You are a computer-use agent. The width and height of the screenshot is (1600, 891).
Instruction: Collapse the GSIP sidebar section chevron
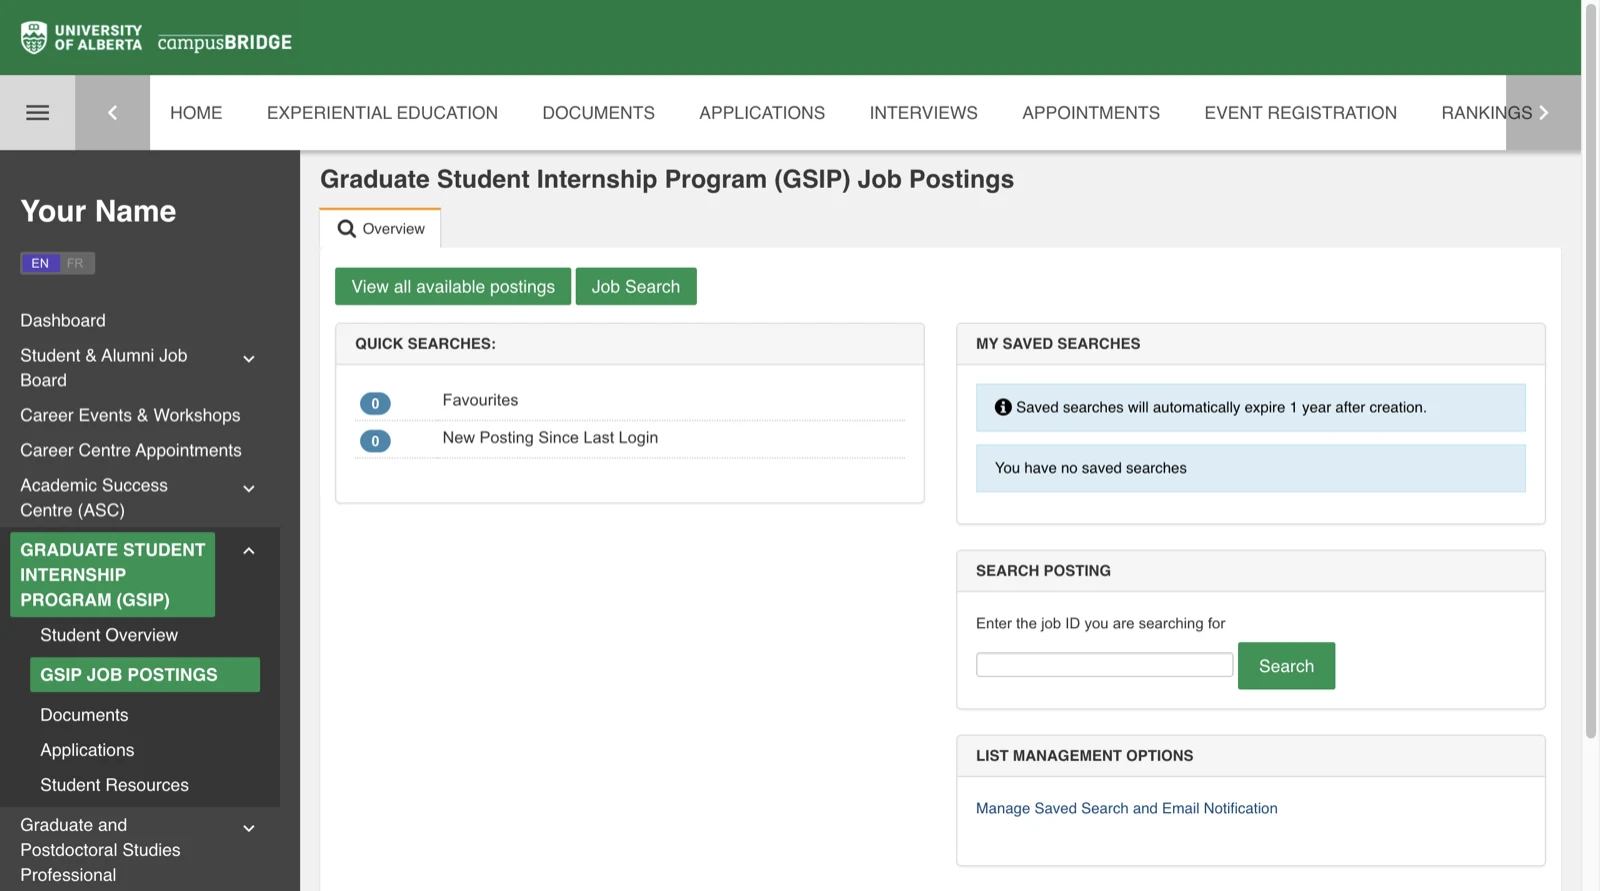point(249,551)
